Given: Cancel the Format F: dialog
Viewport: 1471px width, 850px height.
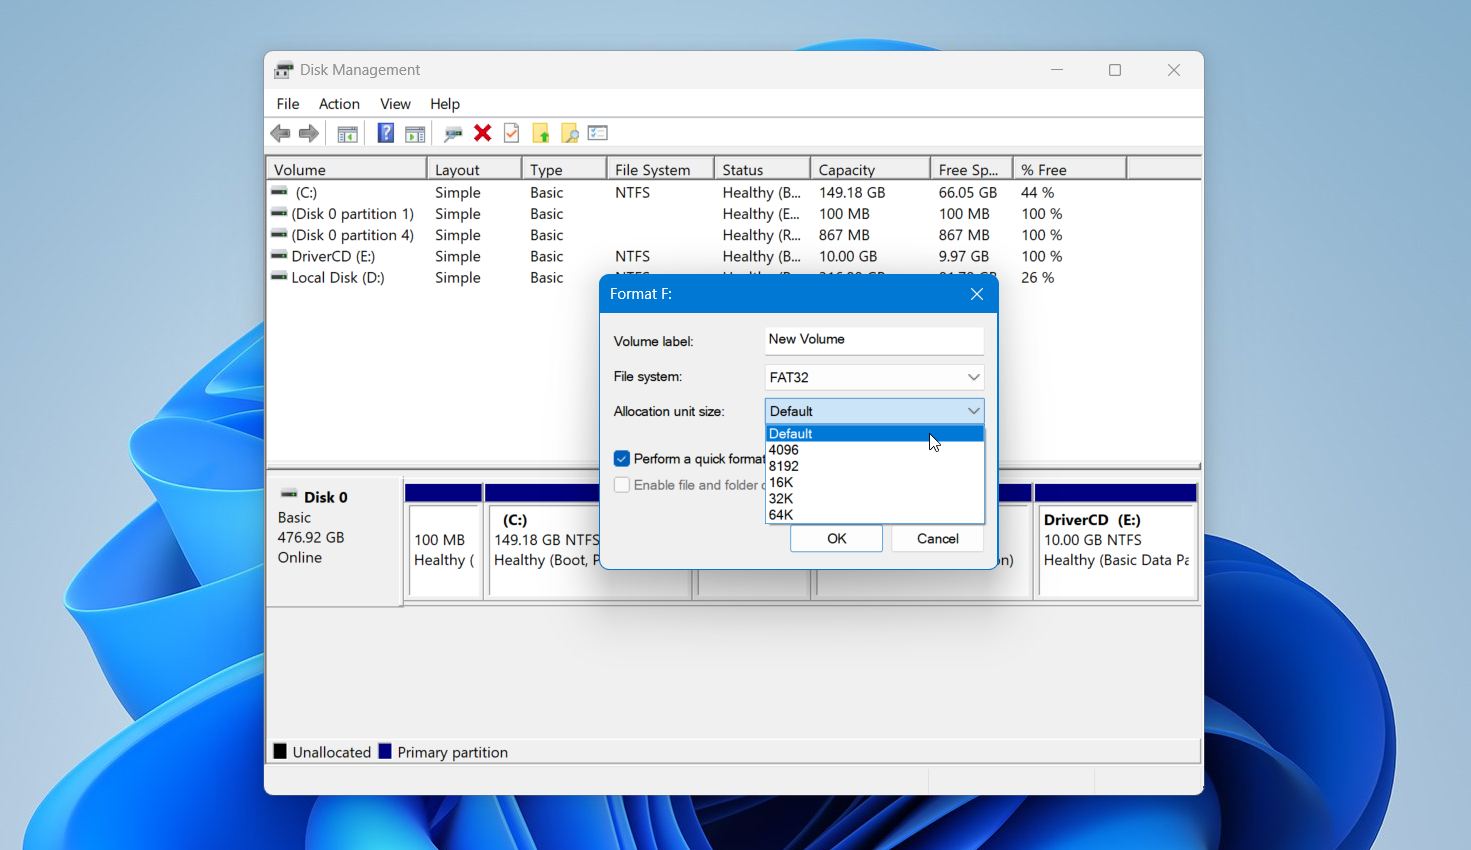Looking at the screenshot, I should [938, 539].
